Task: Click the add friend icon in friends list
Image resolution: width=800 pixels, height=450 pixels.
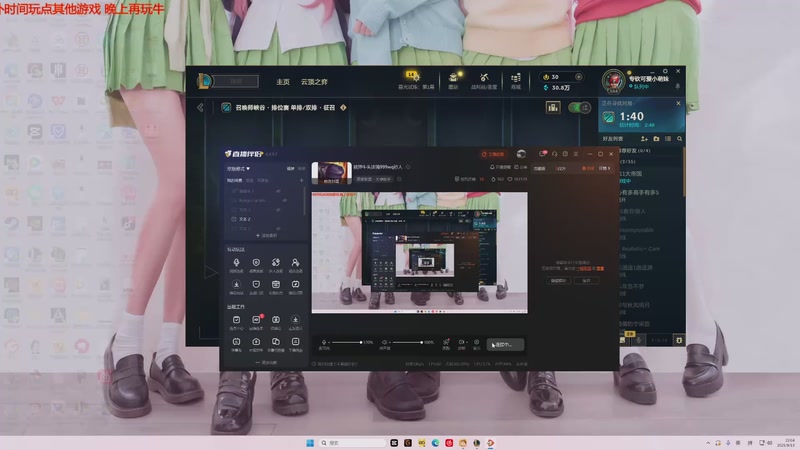Action: (x=644, y=139)
